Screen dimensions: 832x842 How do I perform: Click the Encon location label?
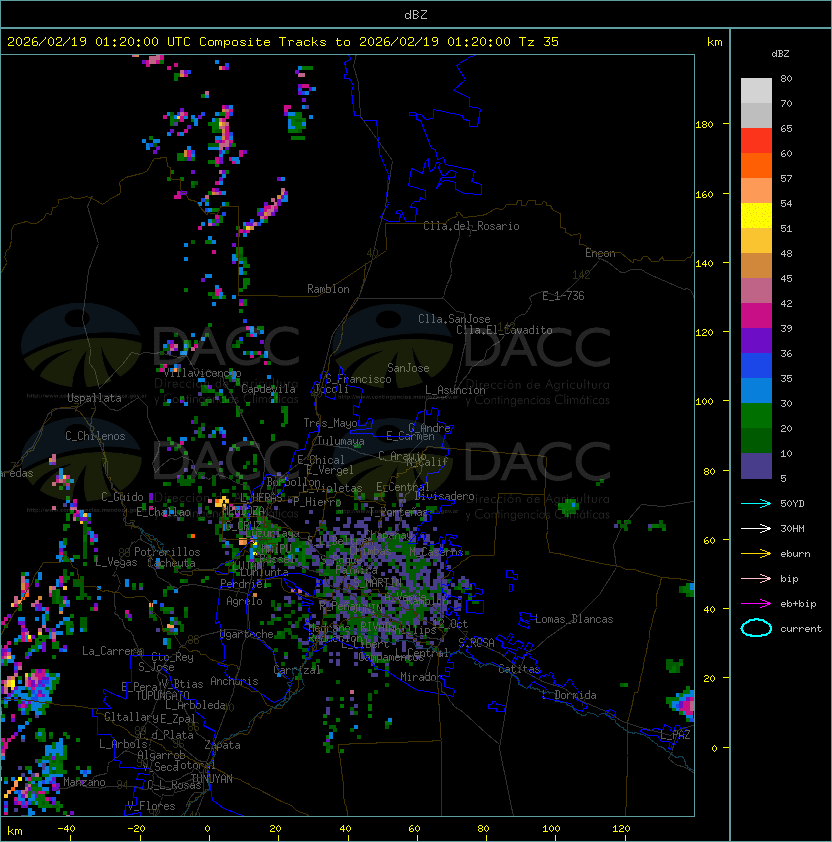coord(600,253)
